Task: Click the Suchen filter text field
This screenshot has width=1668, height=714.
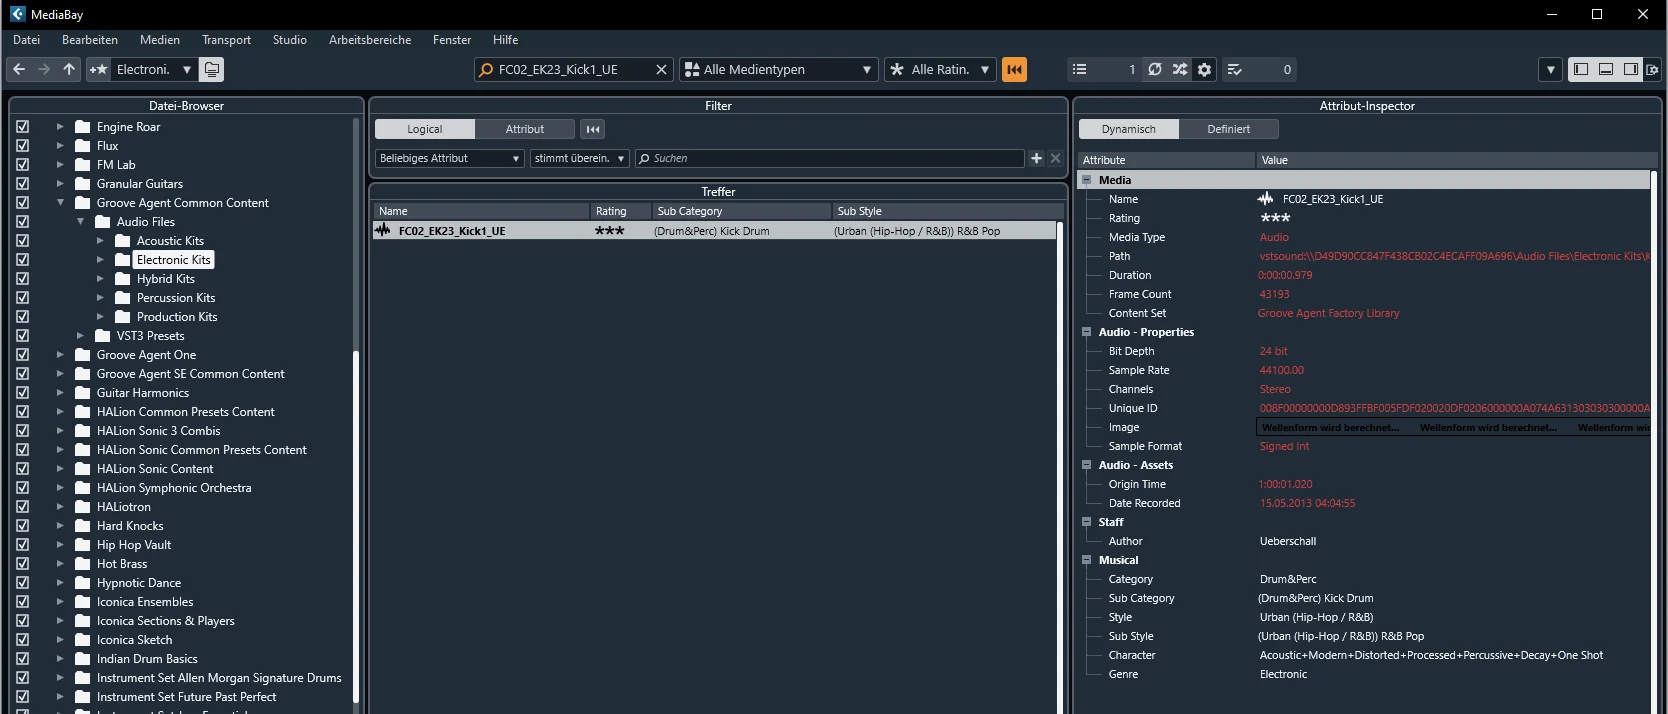Action: (830, 158)
